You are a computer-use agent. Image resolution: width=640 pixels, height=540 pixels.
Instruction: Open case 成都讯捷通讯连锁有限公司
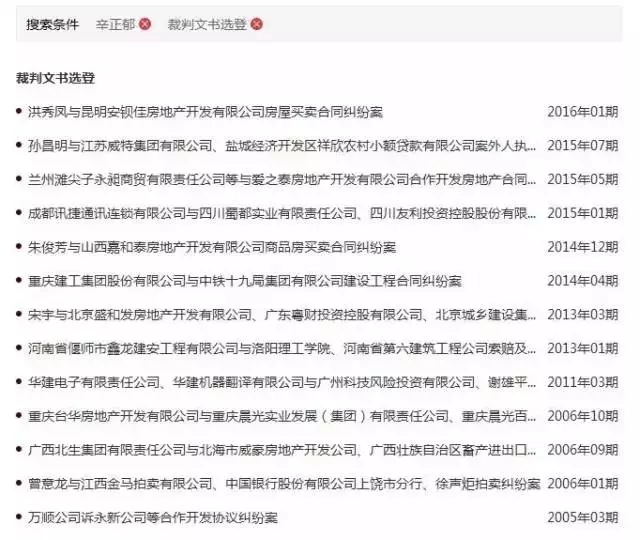[x=282, y=213]
